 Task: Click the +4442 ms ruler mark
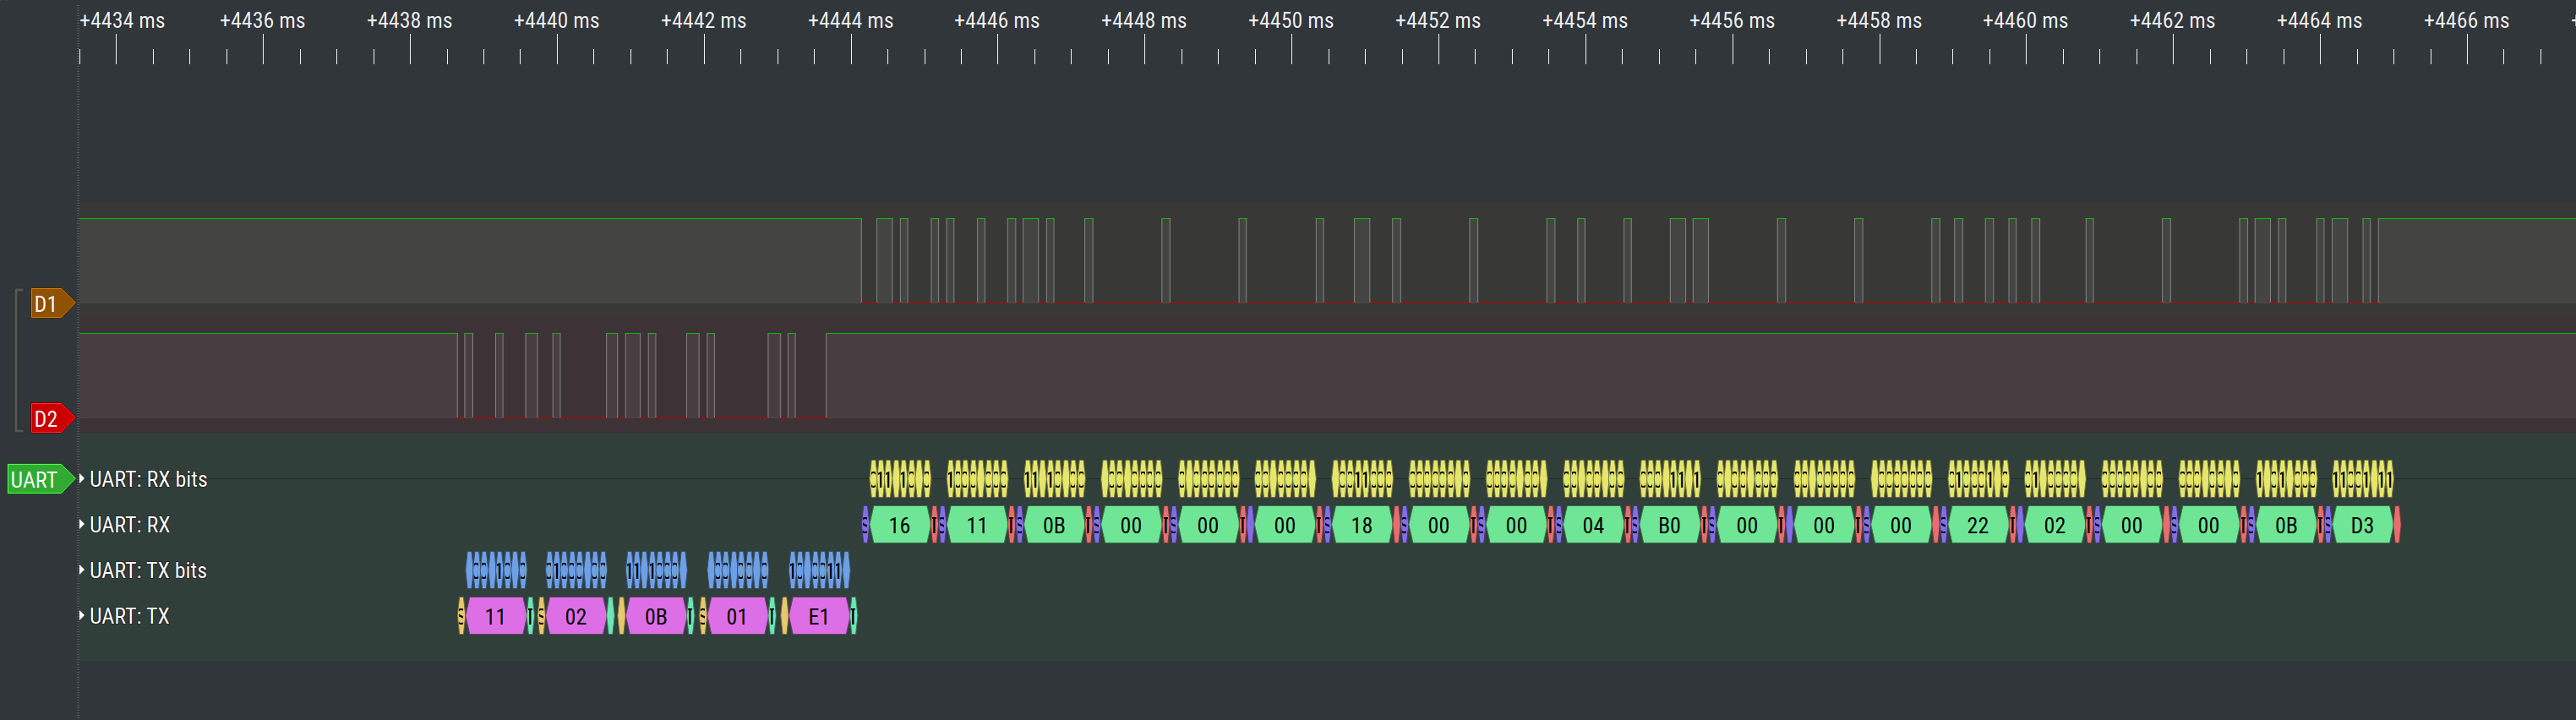[703, 21]
